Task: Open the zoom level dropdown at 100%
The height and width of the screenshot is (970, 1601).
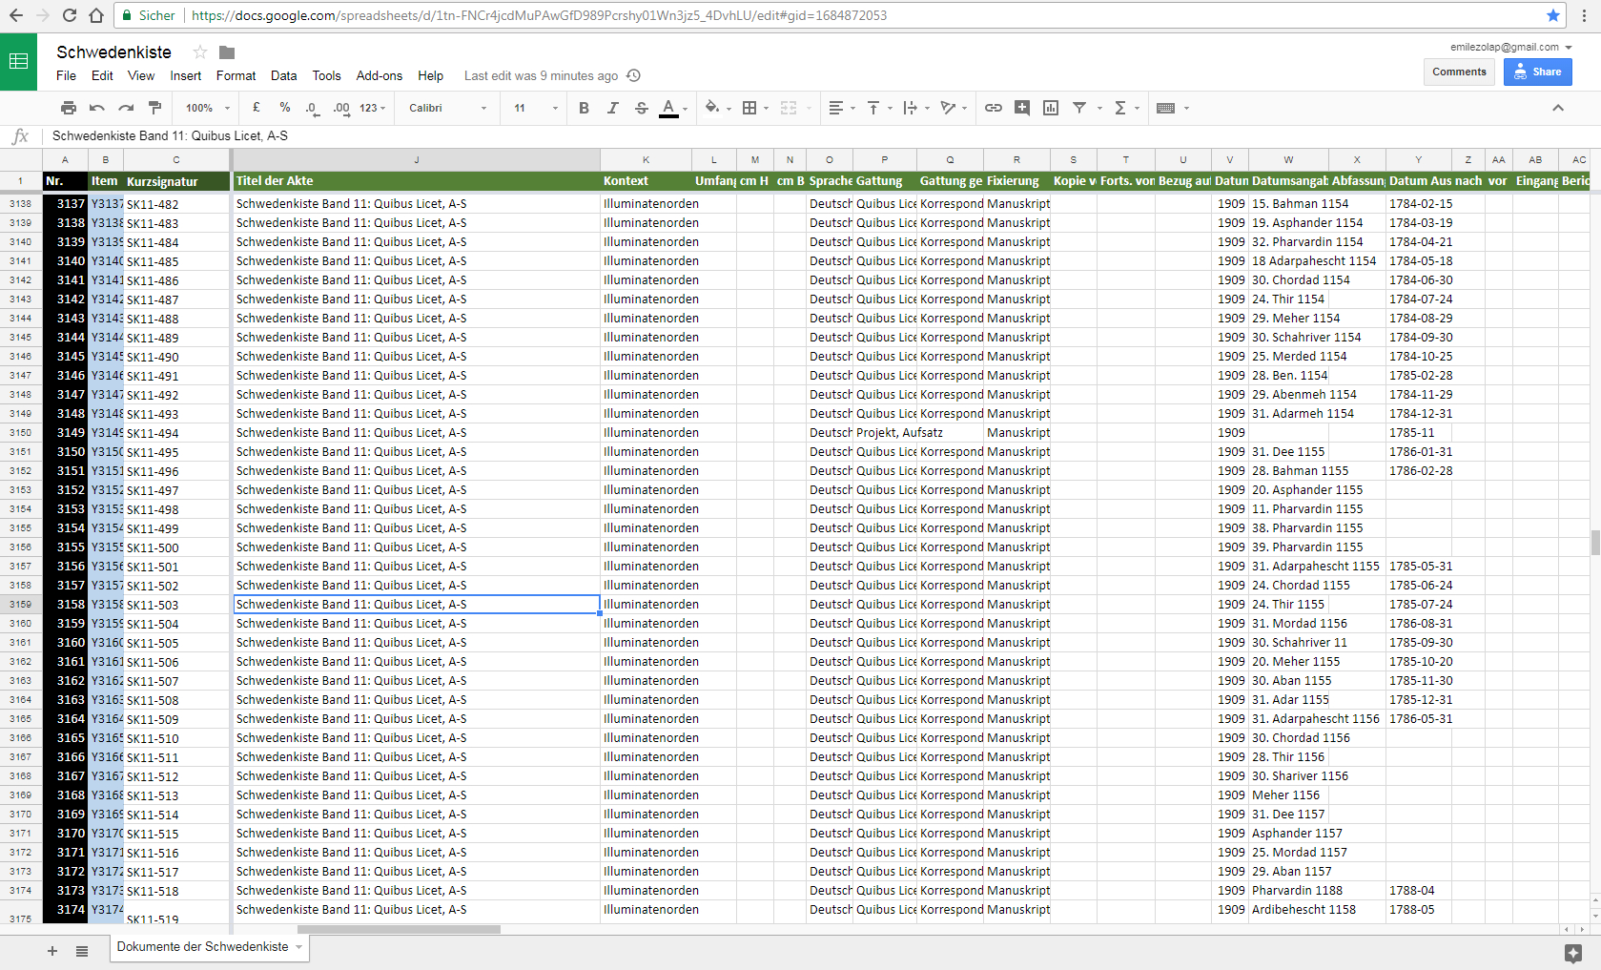Action: (205, 107)
